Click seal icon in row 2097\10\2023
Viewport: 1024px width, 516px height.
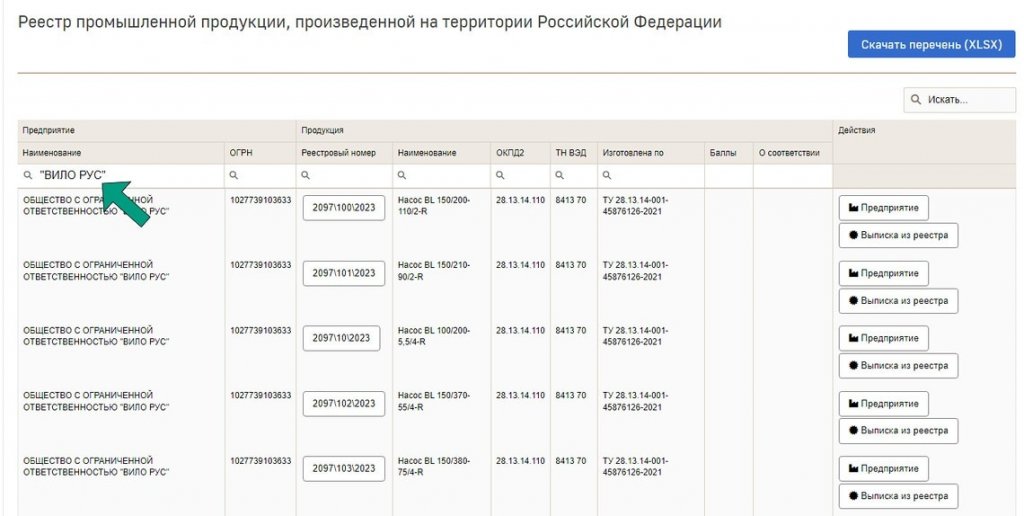[x=853, y=366]
